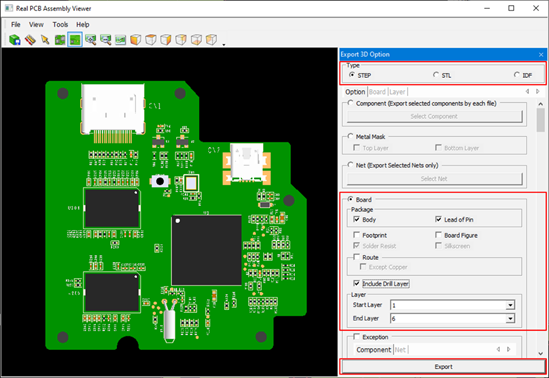Screen dimensions: 549x378
Task: Open the End Layer dropdown
Action: pyautogui.click(x=510, y=318)
